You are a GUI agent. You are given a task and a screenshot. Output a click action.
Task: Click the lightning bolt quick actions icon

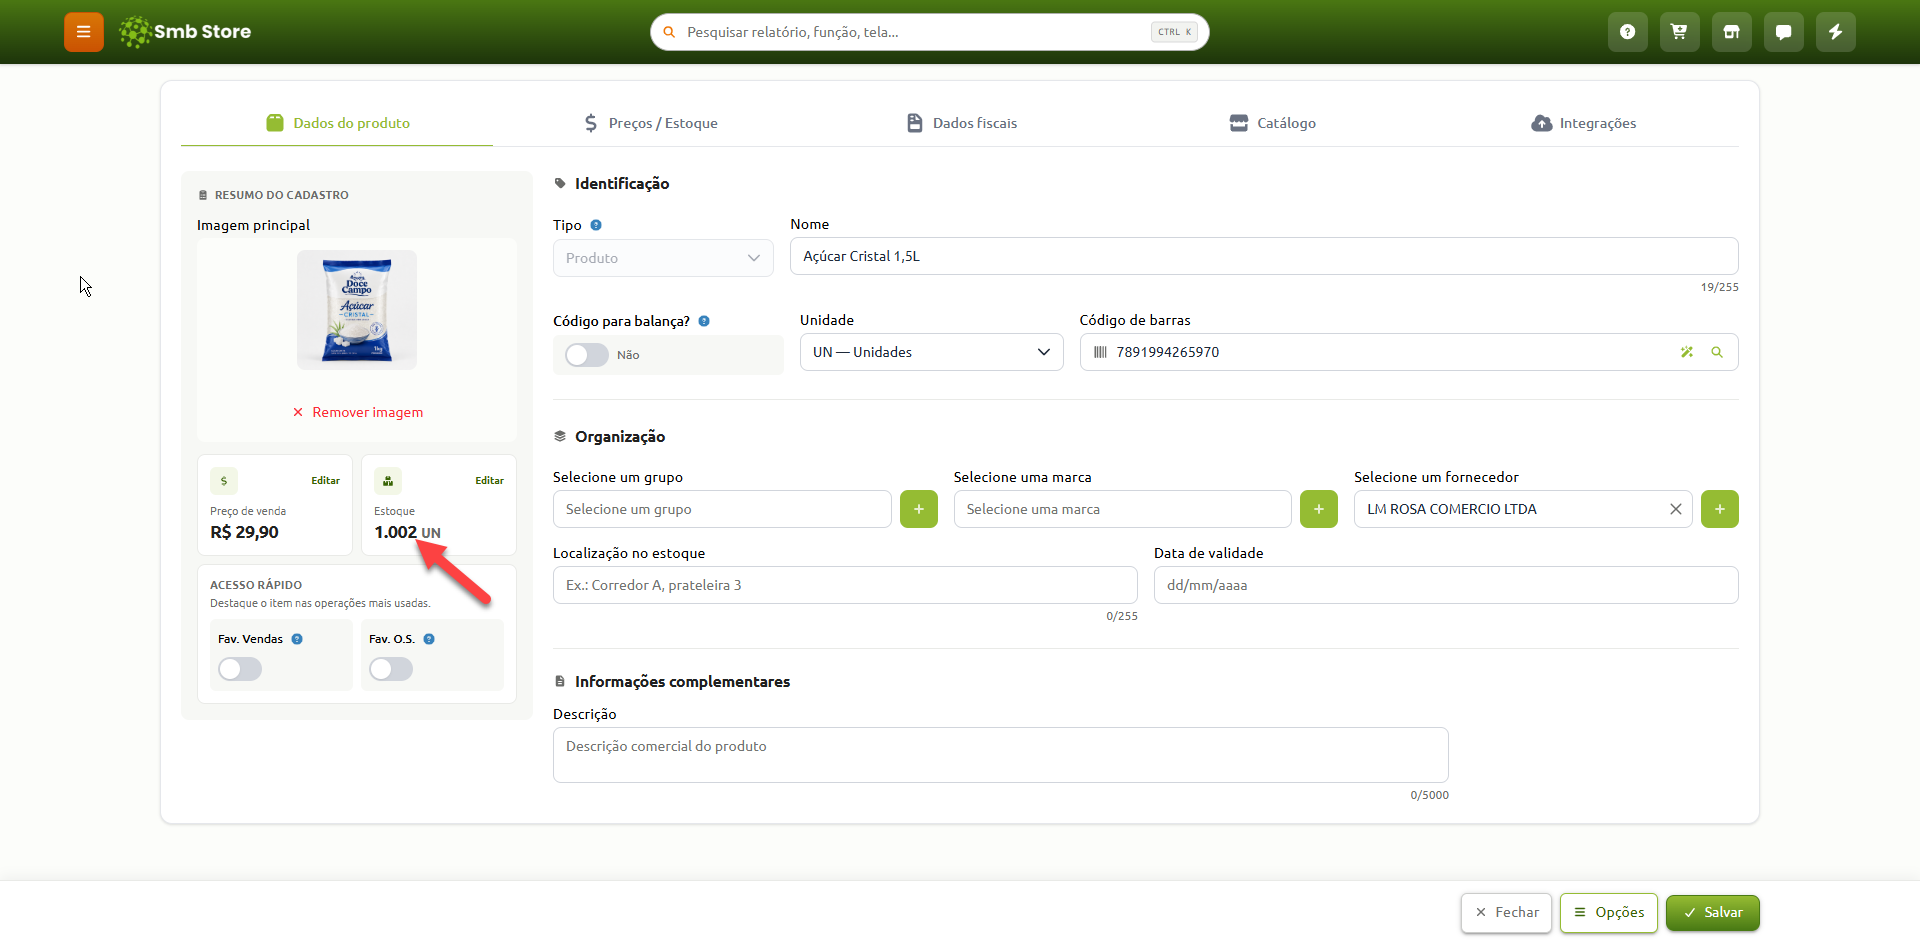pos(1836,32)
